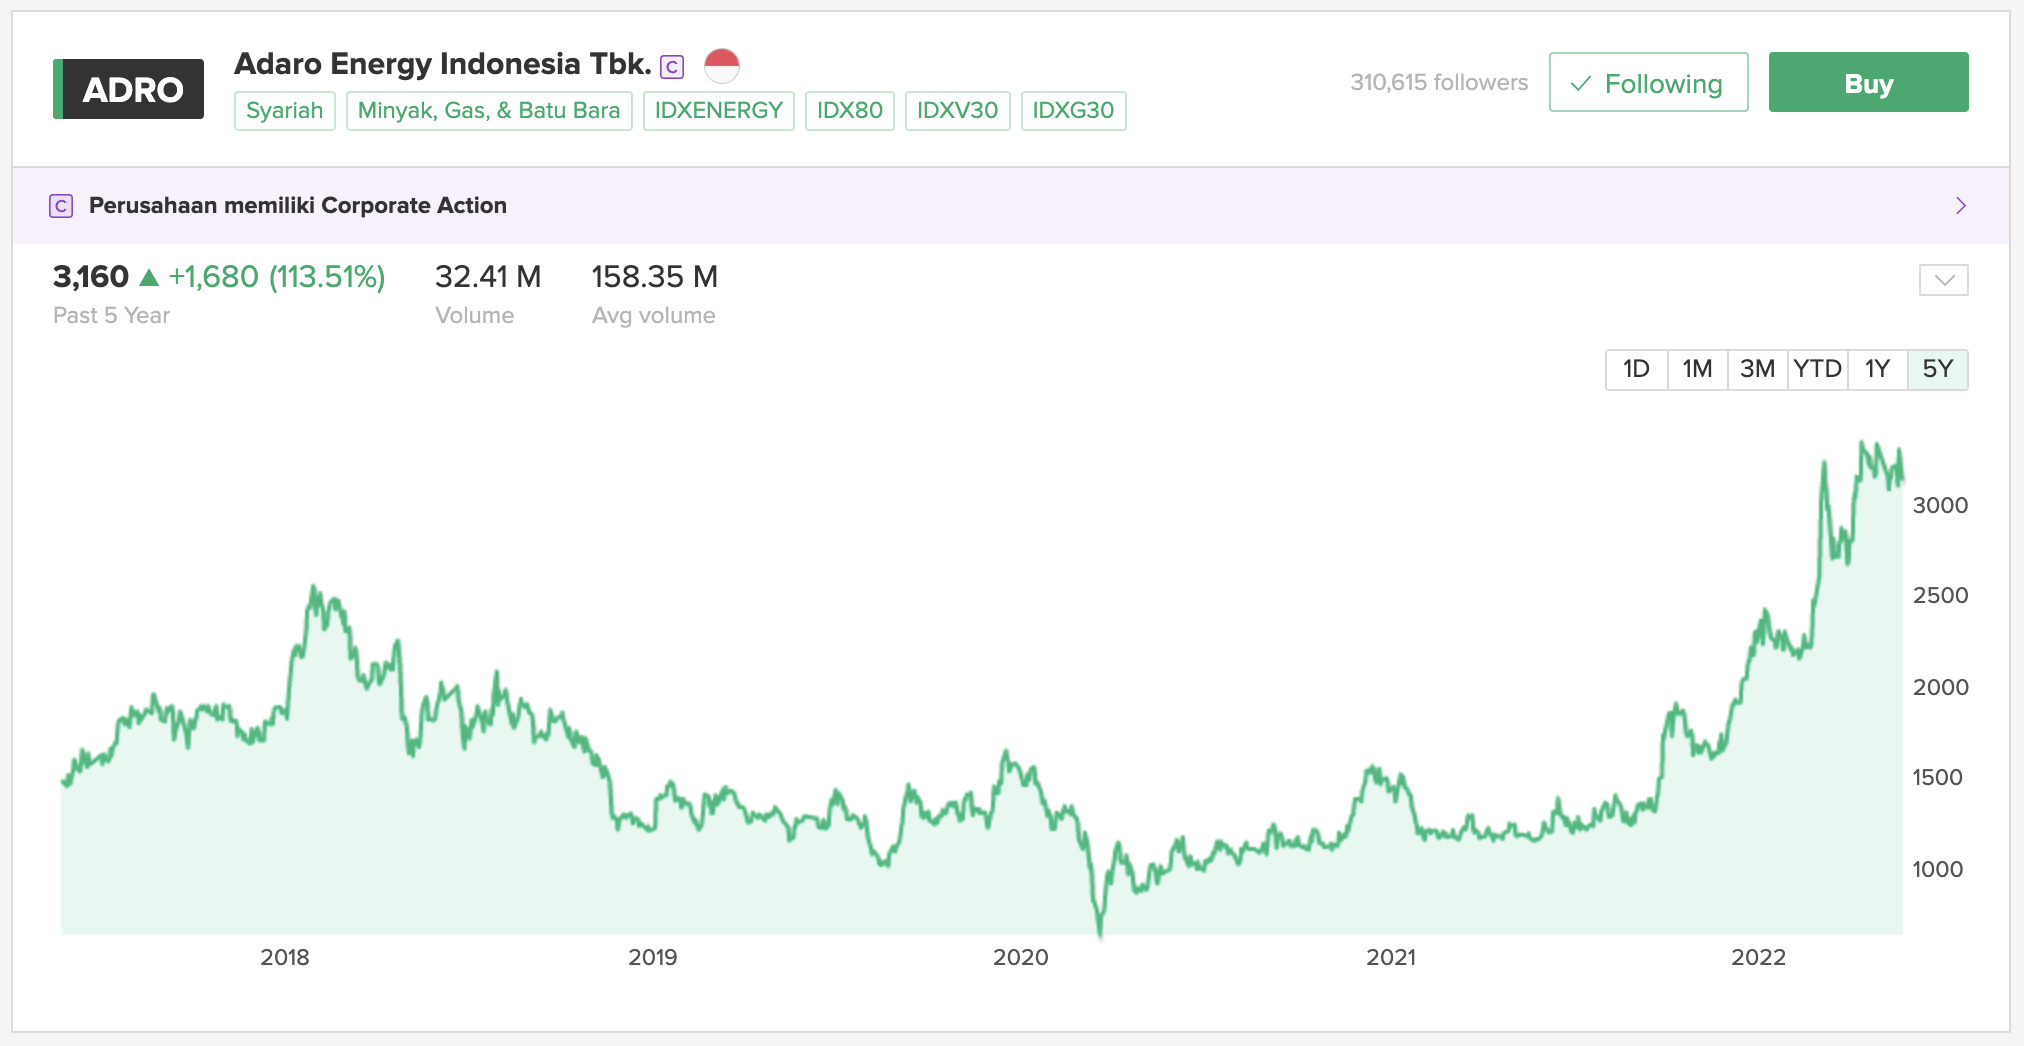Screen dimensions: 2024x1046
Task: Click the Adaro Energy Indonesia Tbk. title
Action: [x=442, y=64]
